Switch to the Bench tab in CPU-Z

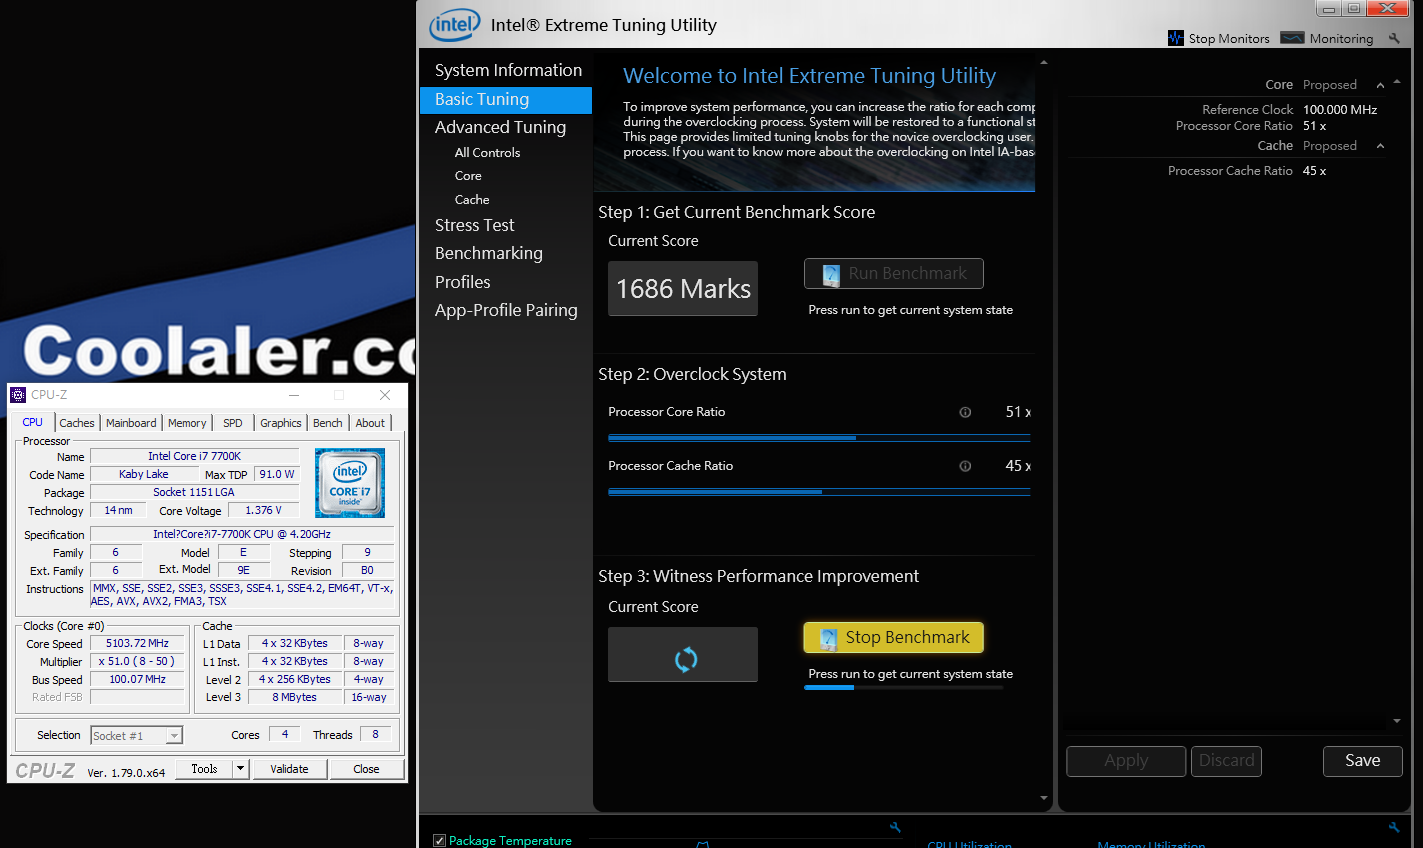pos(328,423)
